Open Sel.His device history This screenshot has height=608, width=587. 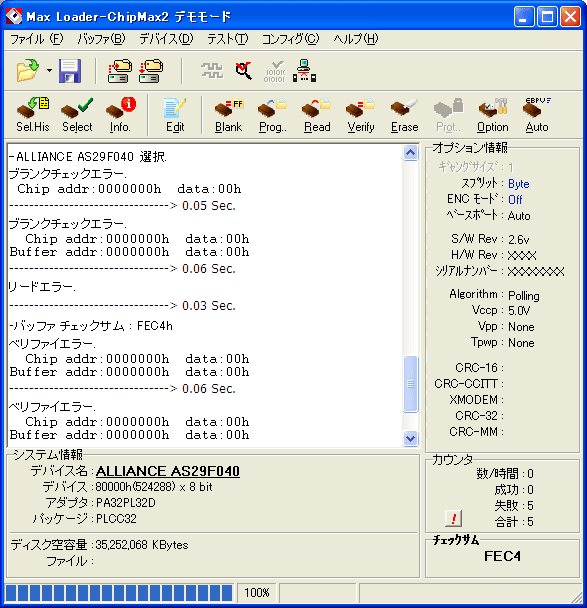(x=33, y=115)
